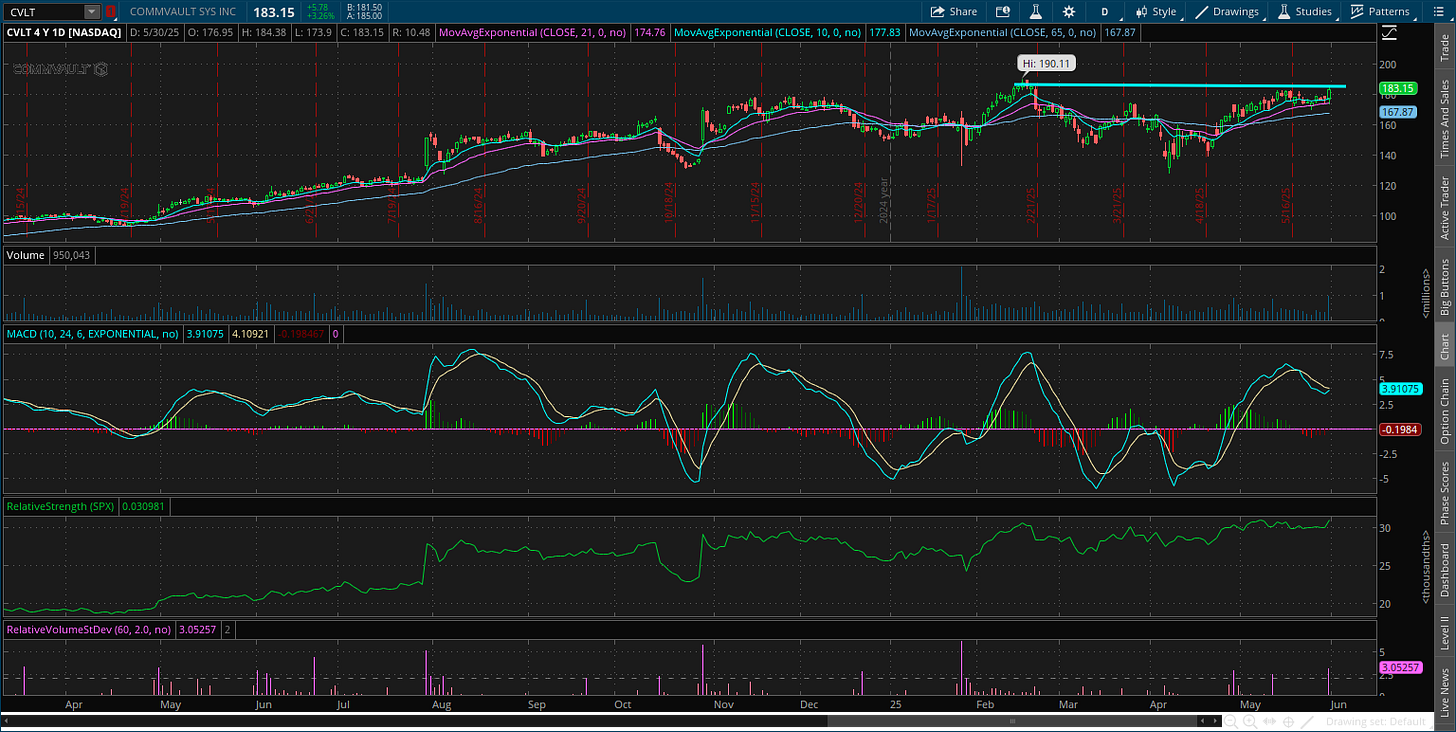
Task: Expand the Patterns menu
Action: coord(1379,12)
